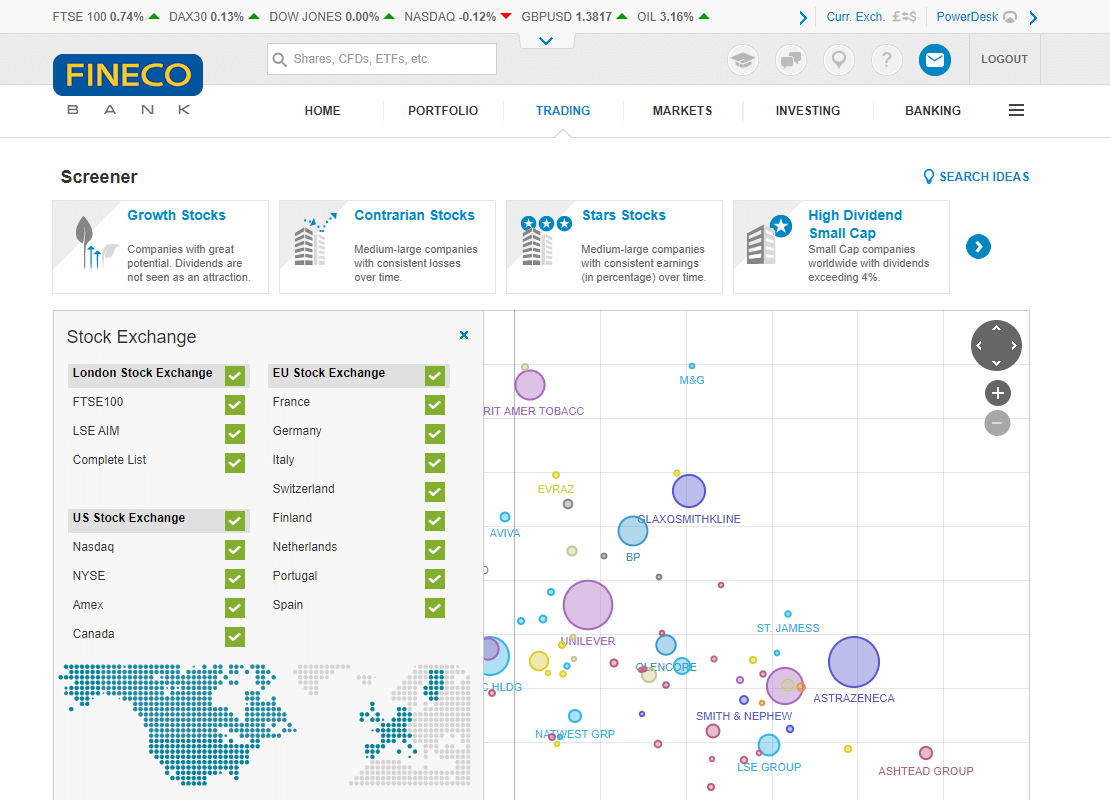
Task: Toggle the LSE AIM checkbox
Action: click(x=235, y=434)
